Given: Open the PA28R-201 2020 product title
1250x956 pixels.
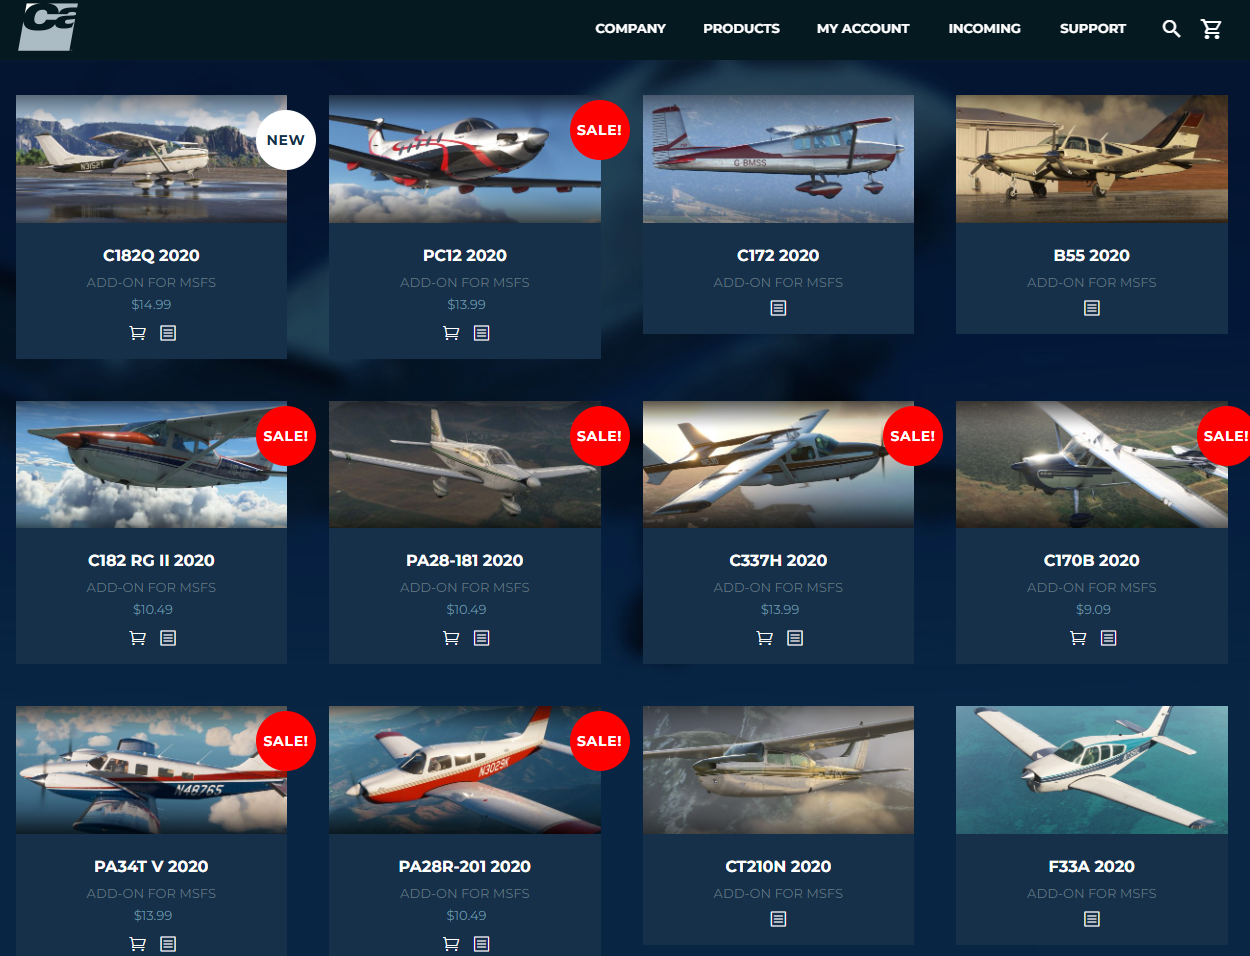Looking at the screenshot, I should (x=465, y=867).
